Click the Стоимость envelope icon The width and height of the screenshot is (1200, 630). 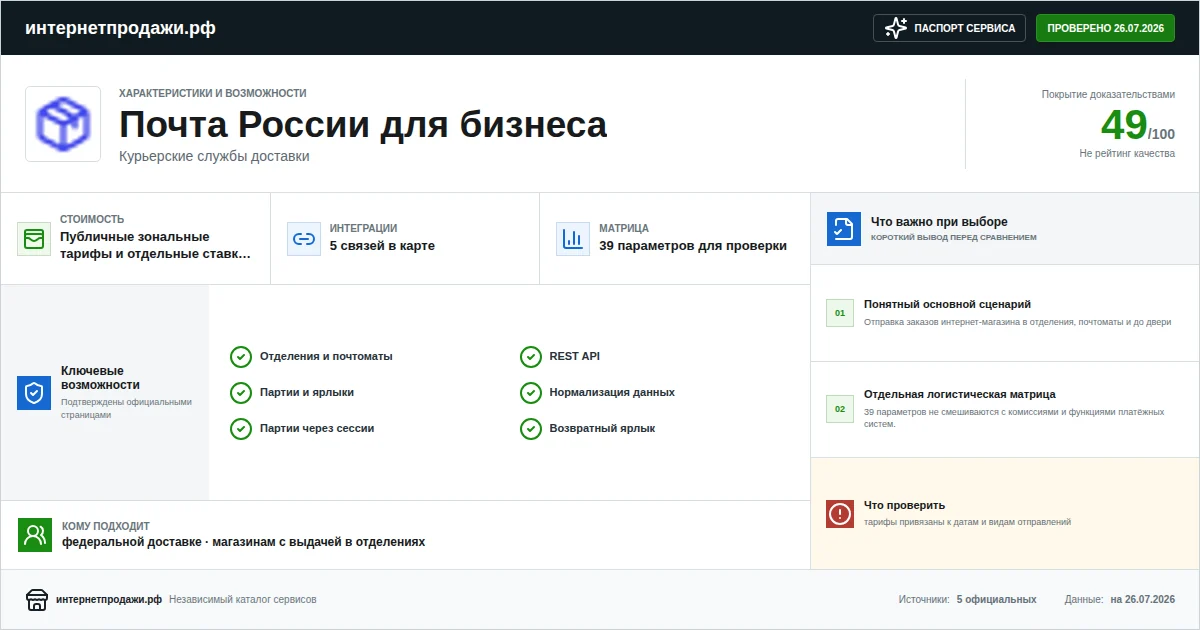34,239
